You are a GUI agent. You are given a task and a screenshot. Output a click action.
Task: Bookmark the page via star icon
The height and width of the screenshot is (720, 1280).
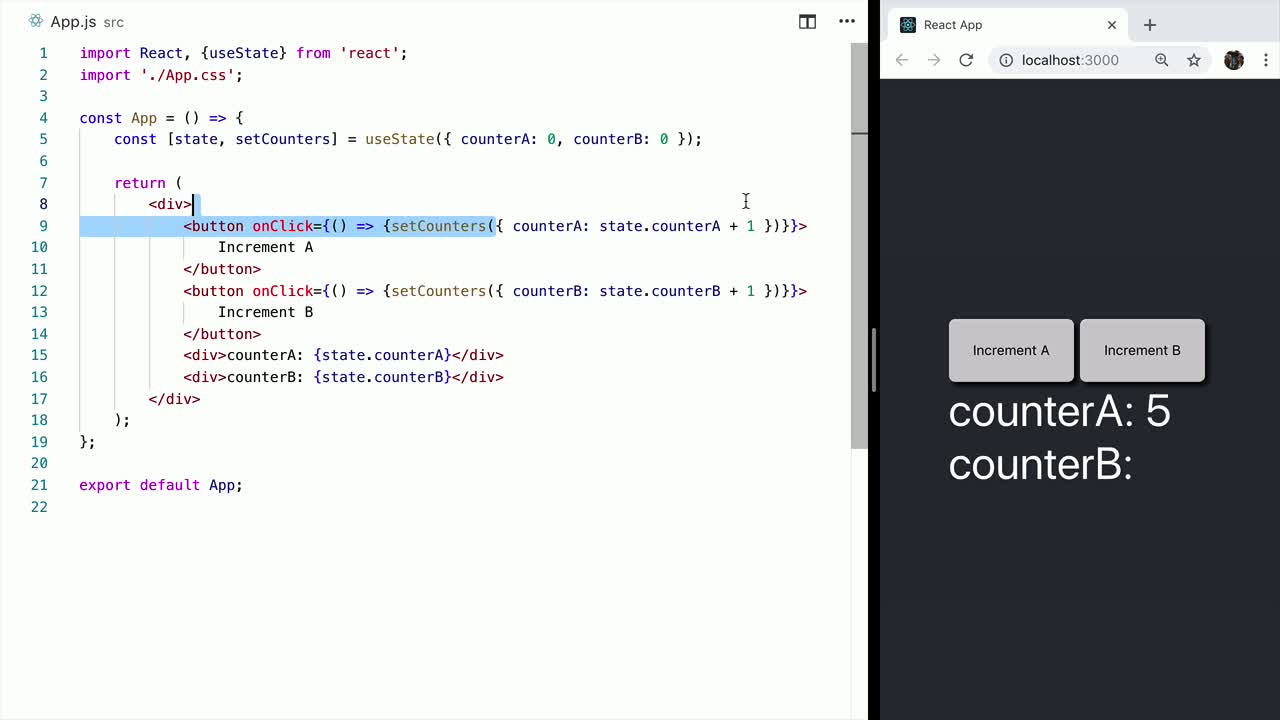tap(1193, 60)
